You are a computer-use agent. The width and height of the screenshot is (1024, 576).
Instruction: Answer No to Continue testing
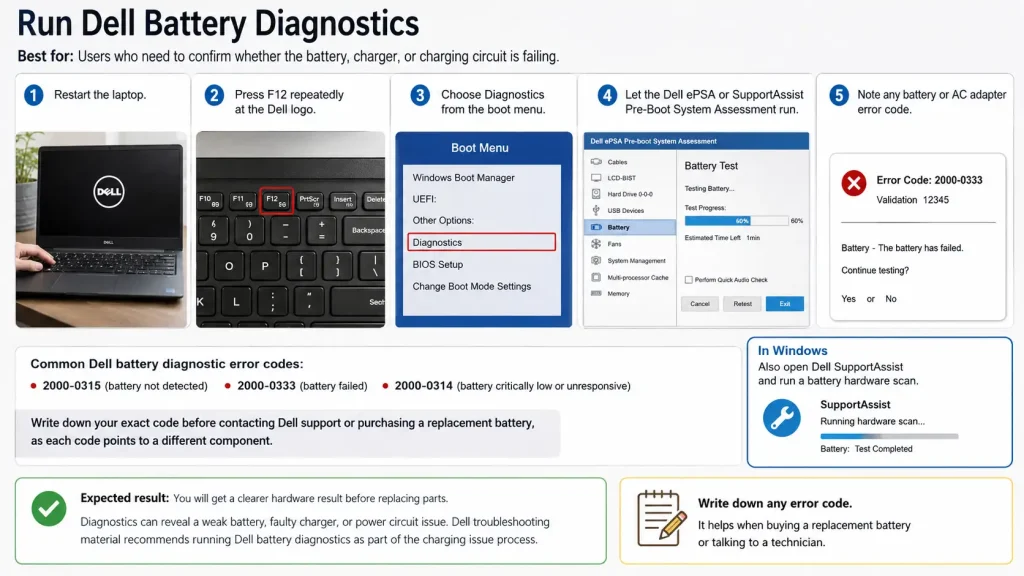coord(891,299)
